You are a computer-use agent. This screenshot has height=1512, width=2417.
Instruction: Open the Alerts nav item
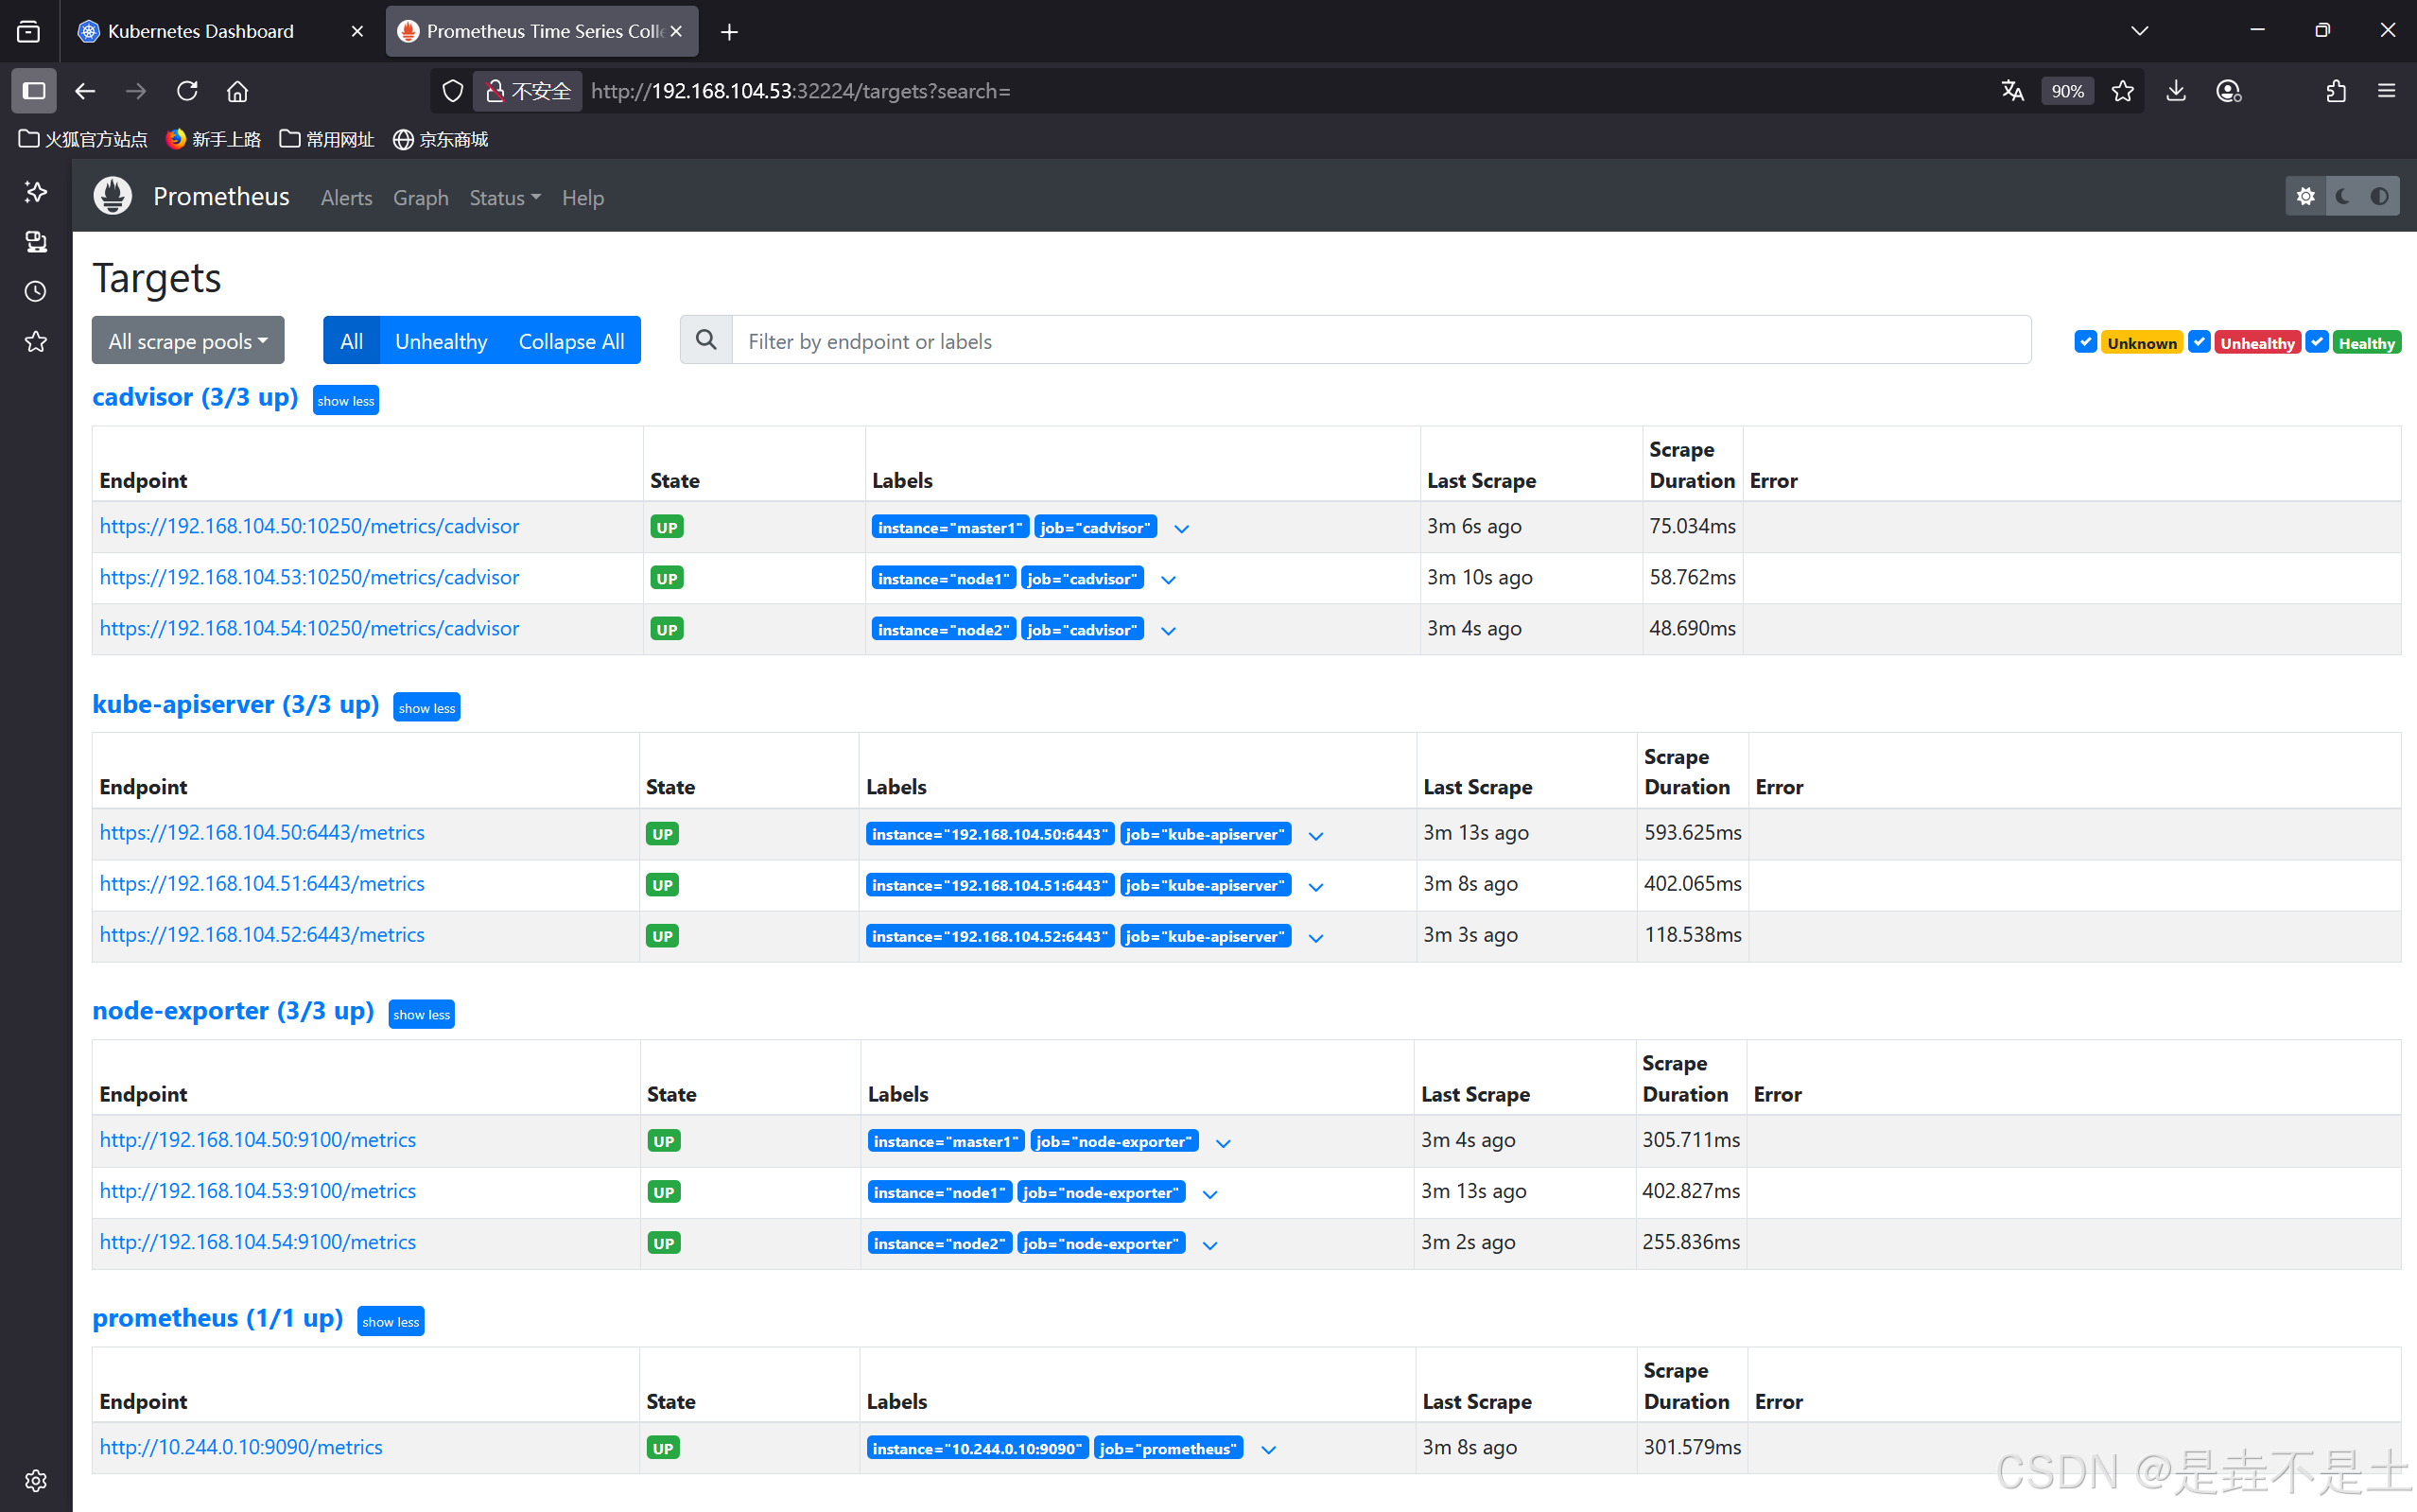click(346, 197)
